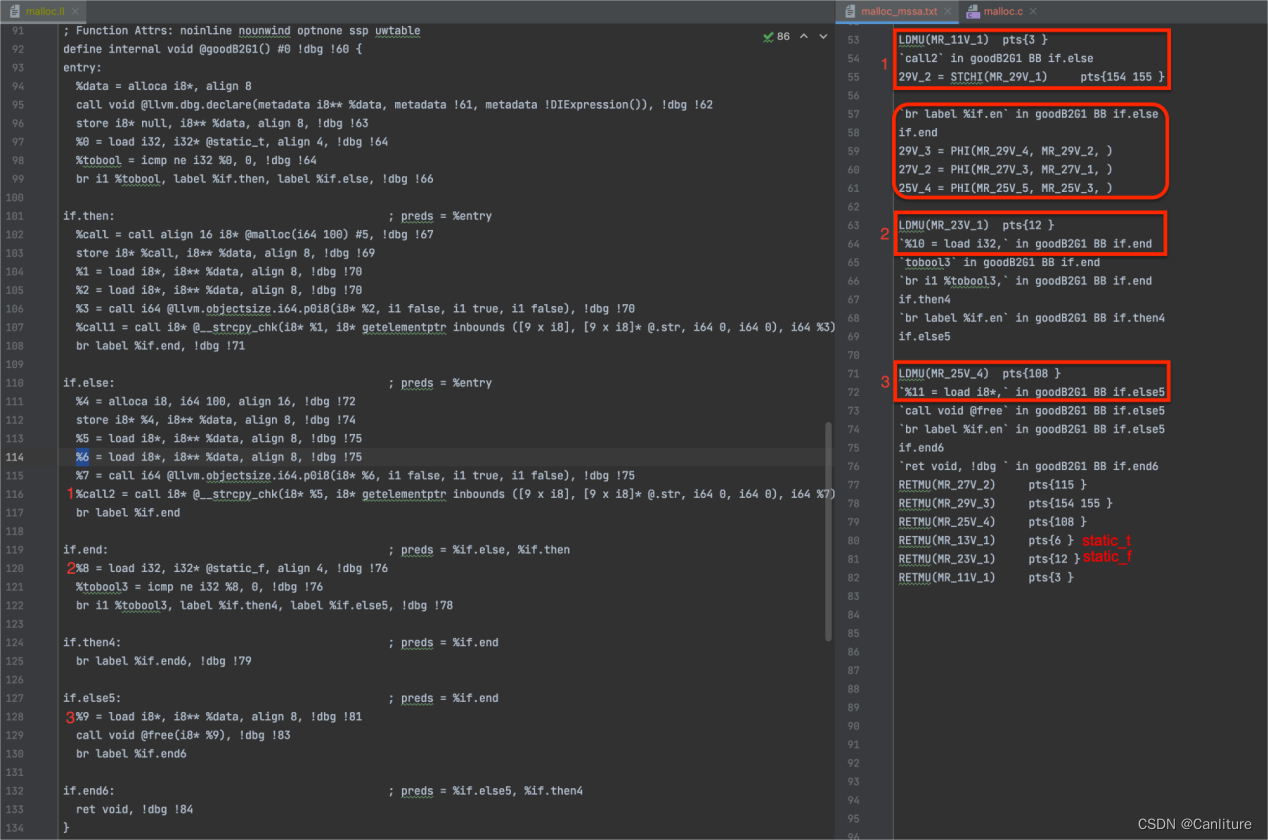
Task: Open the malloc.c tab
Action: [x=1005, y=11]
